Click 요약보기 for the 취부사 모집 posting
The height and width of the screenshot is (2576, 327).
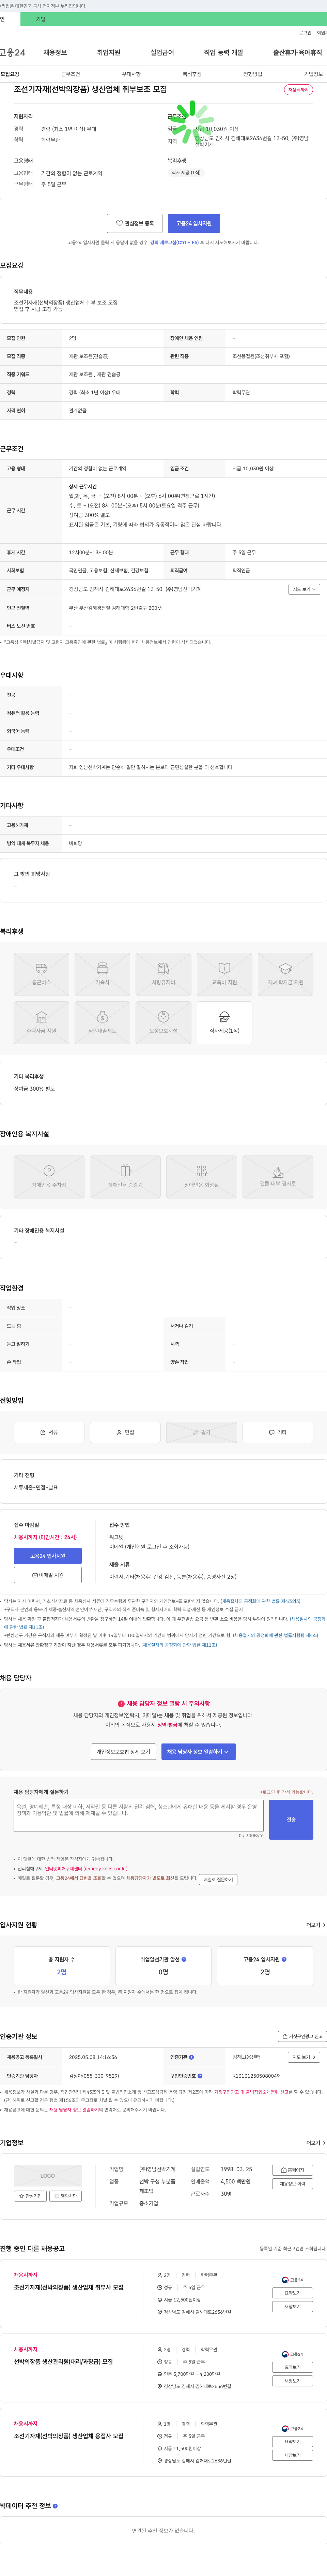click(x=292, y=2293)
